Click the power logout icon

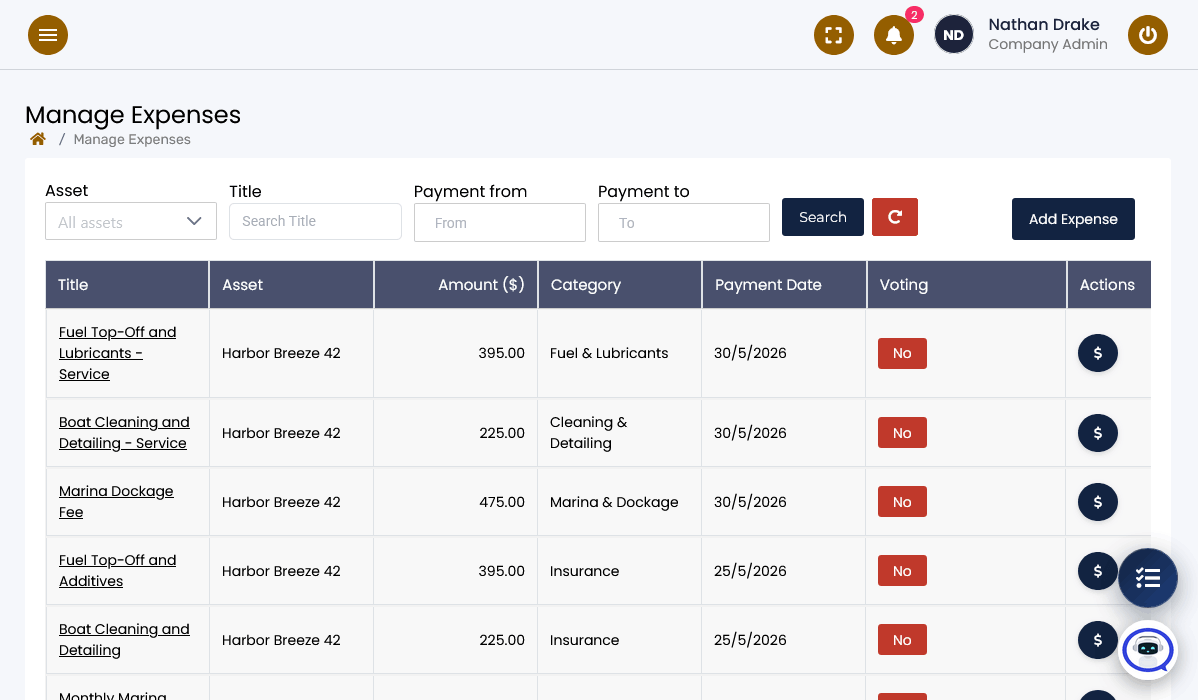pos(1148,35)
